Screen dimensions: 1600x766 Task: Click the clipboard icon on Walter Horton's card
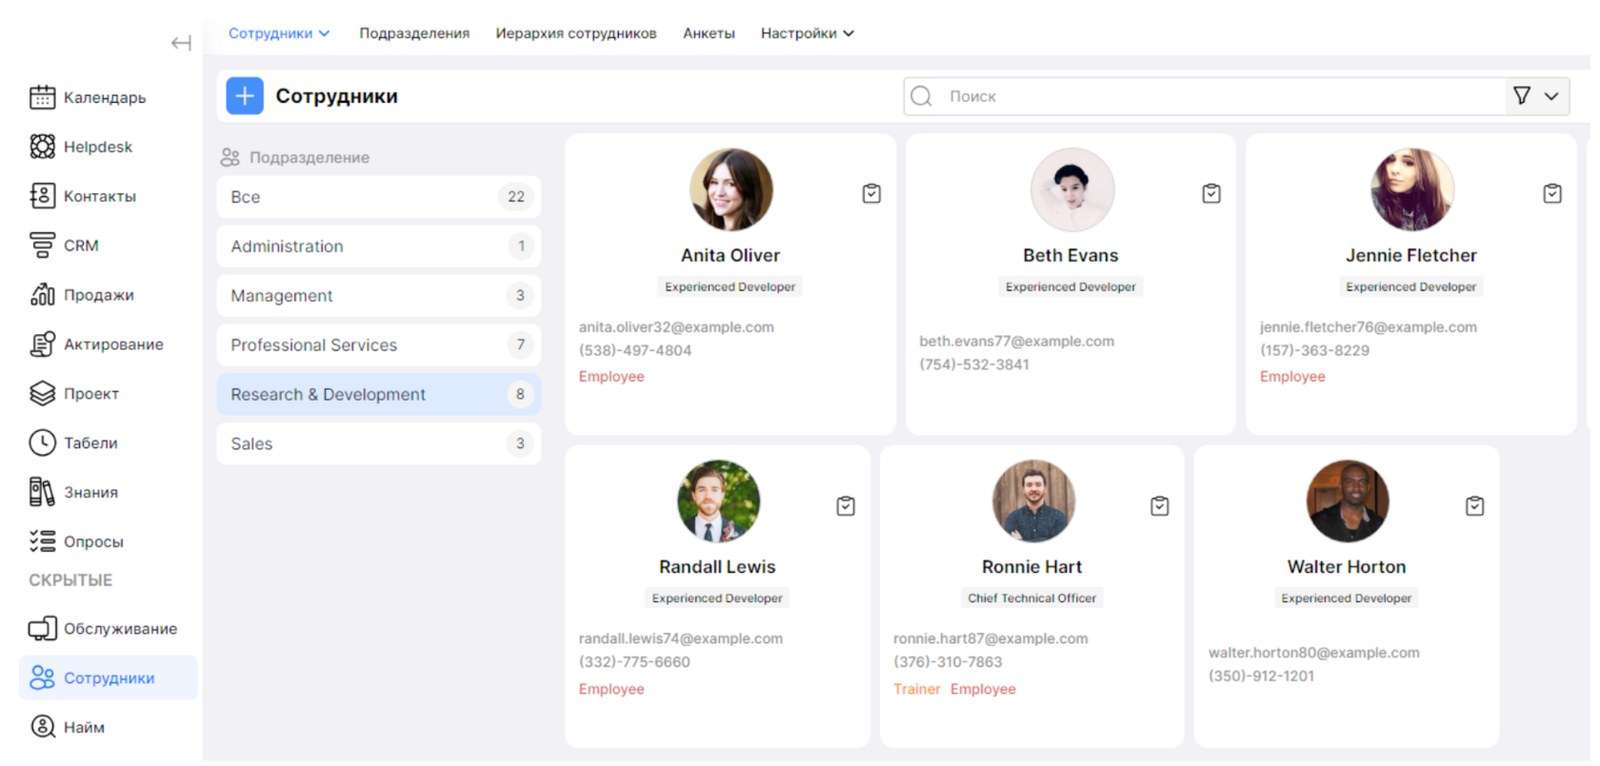(1475, 506)
